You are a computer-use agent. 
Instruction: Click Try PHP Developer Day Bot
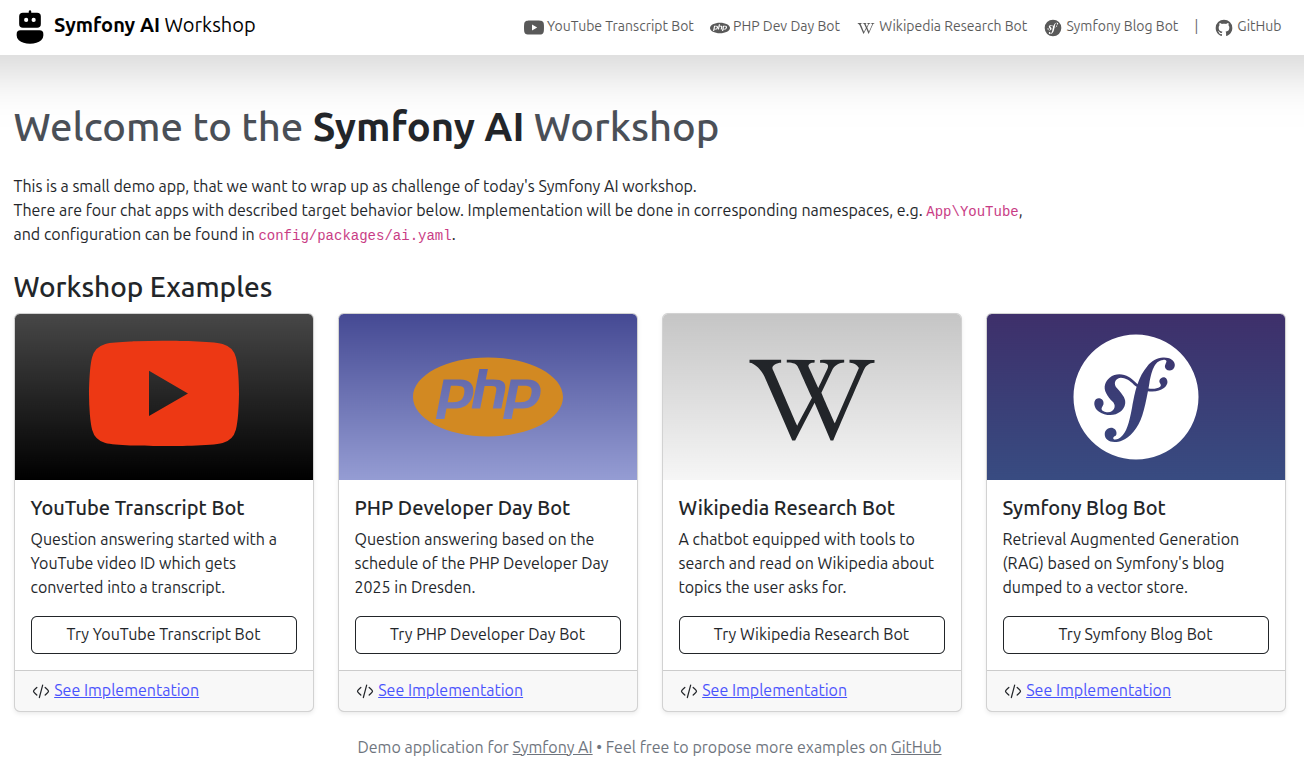487,634
